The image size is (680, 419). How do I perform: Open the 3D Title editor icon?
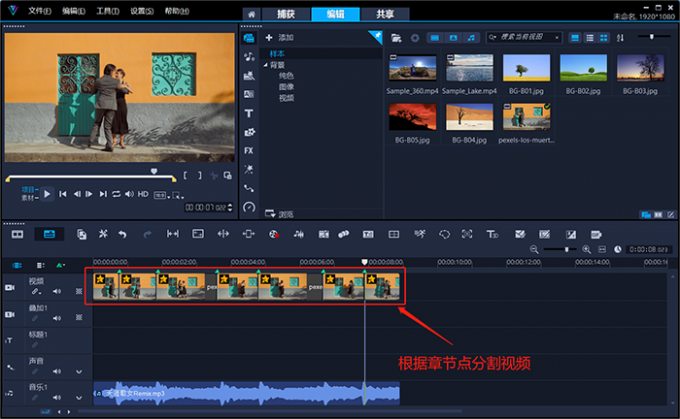coord(492,234)
